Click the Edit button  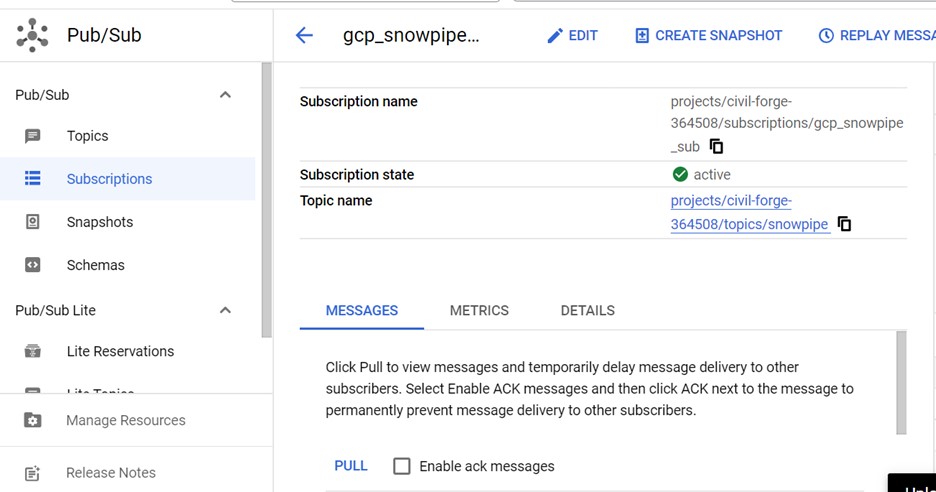pos(572,35)
